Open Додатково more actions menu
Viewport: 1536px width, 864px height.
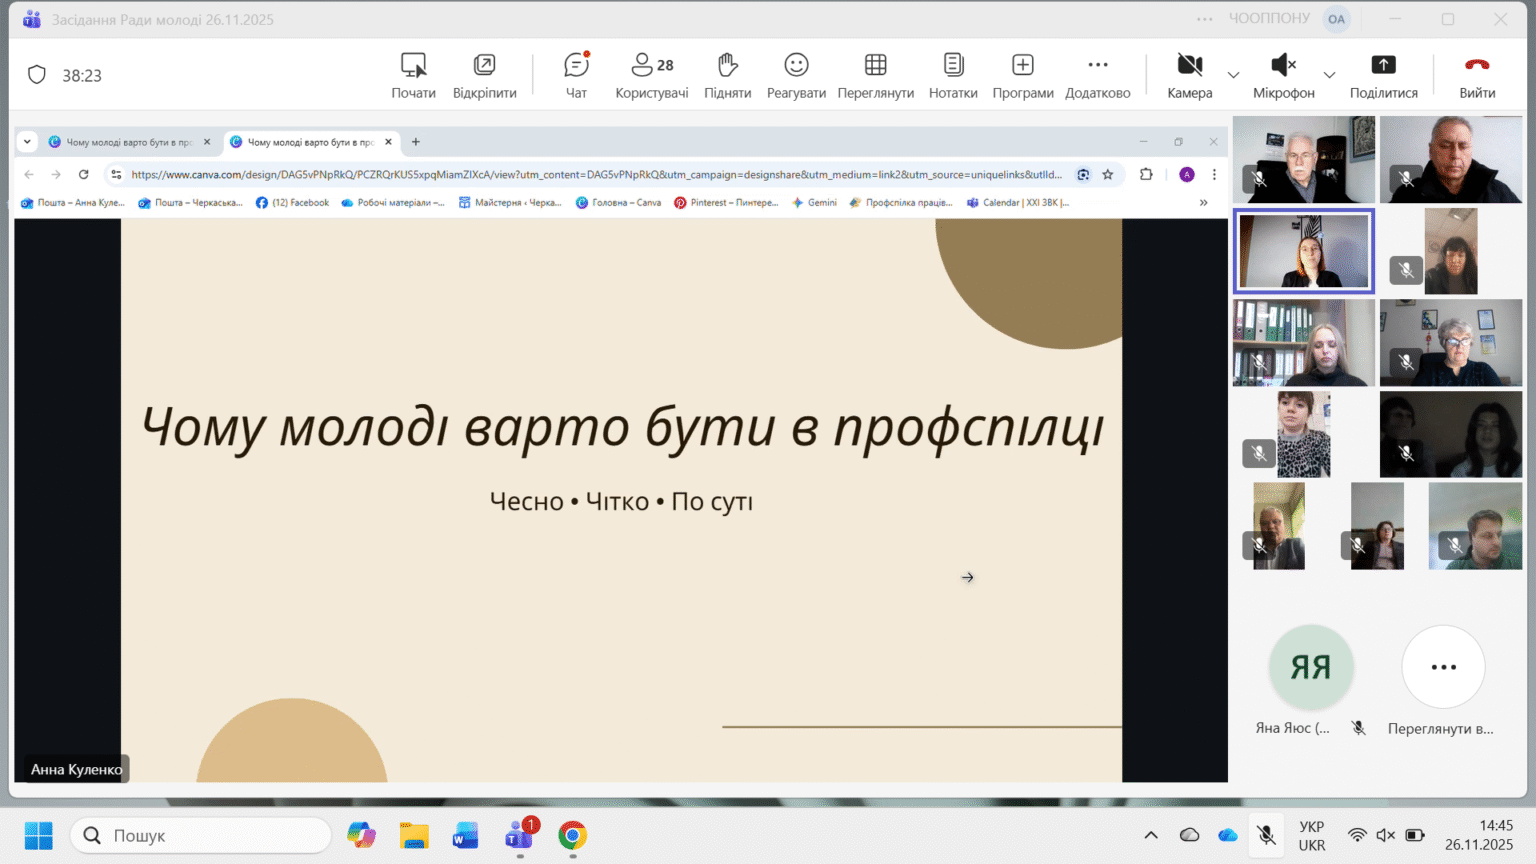point(1097,75)
